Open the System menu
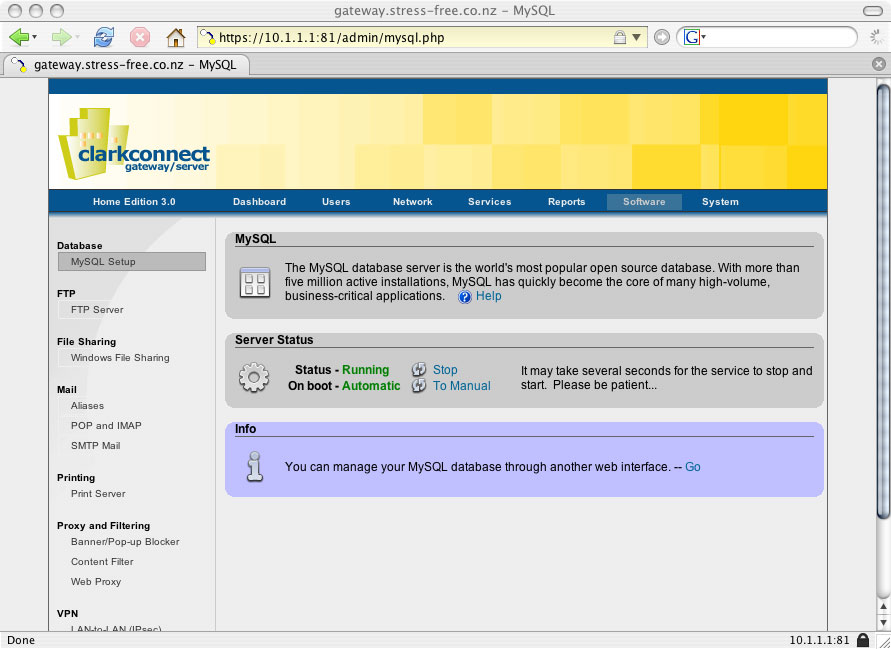 click(720, 202)
